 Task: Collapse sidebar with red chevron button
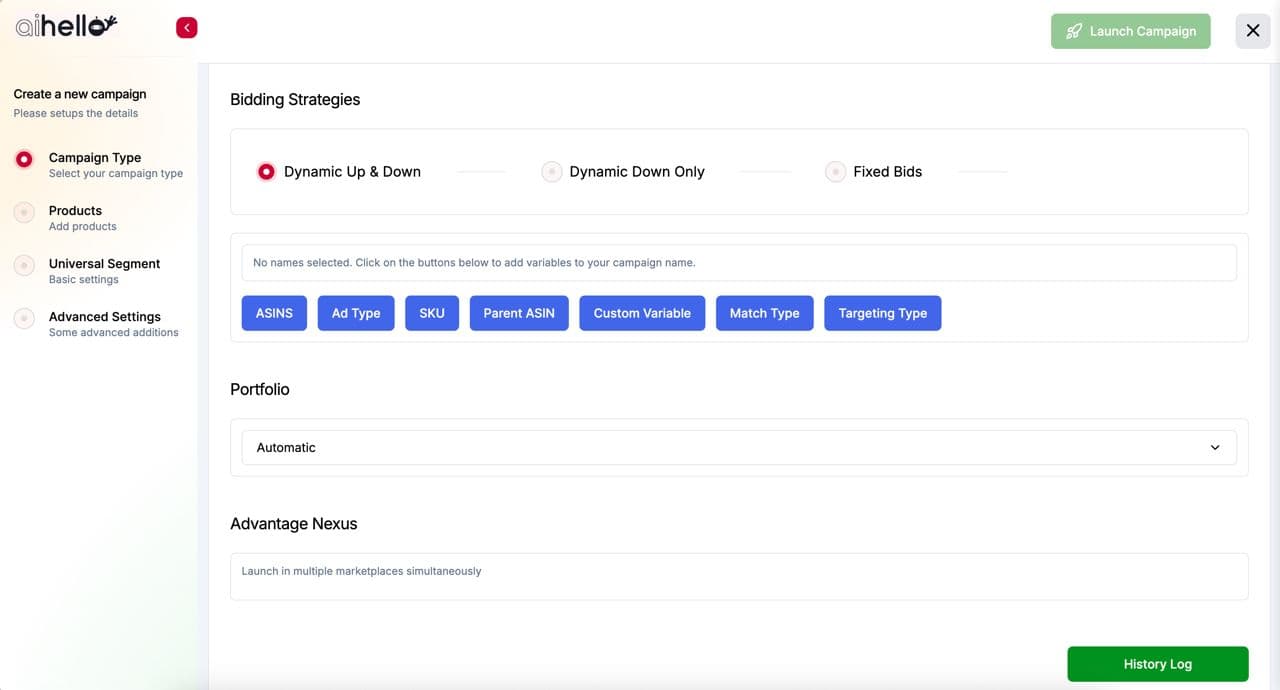point(186,28)
